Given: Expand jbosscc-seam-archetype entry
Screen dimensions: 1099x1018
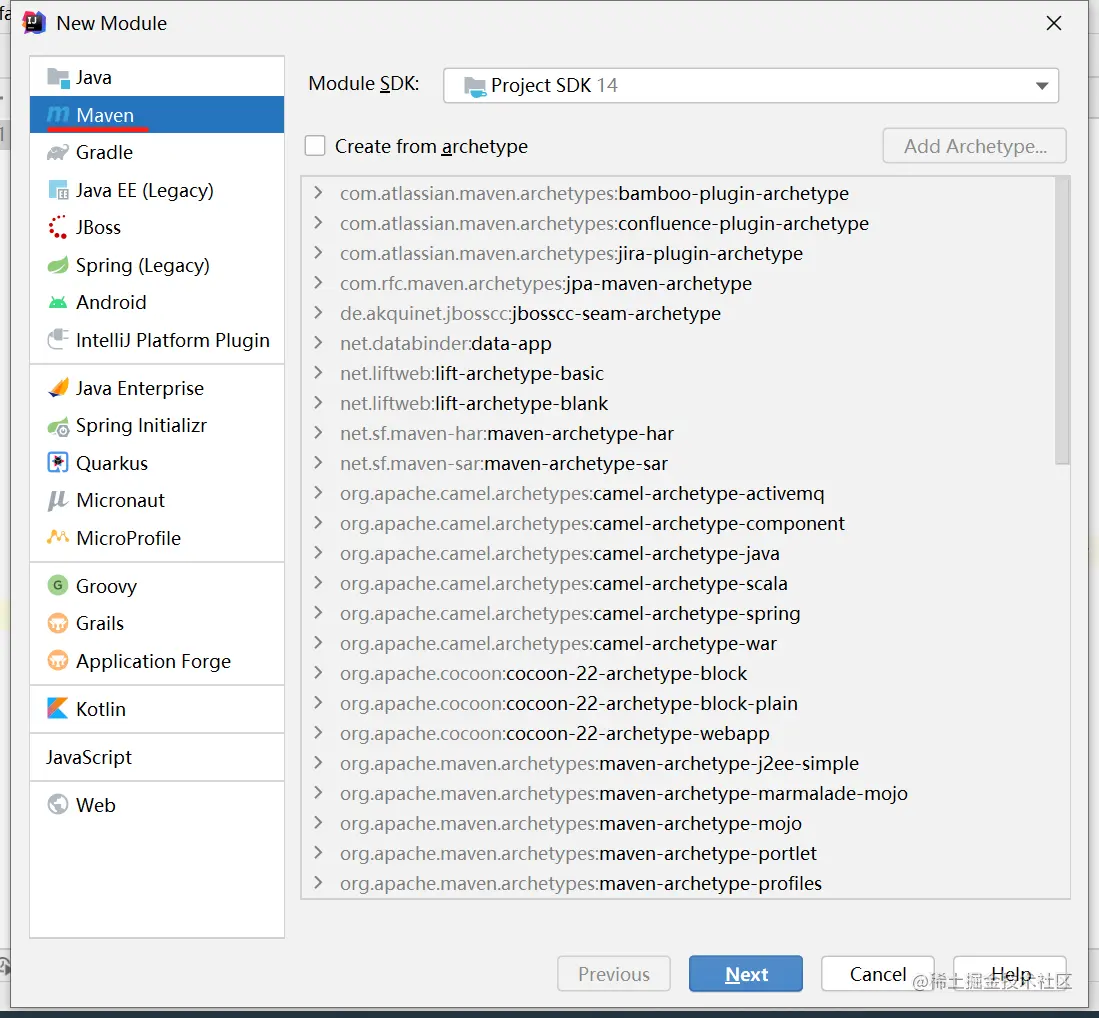Looking at the screenshot, I should tap(318, 313).
